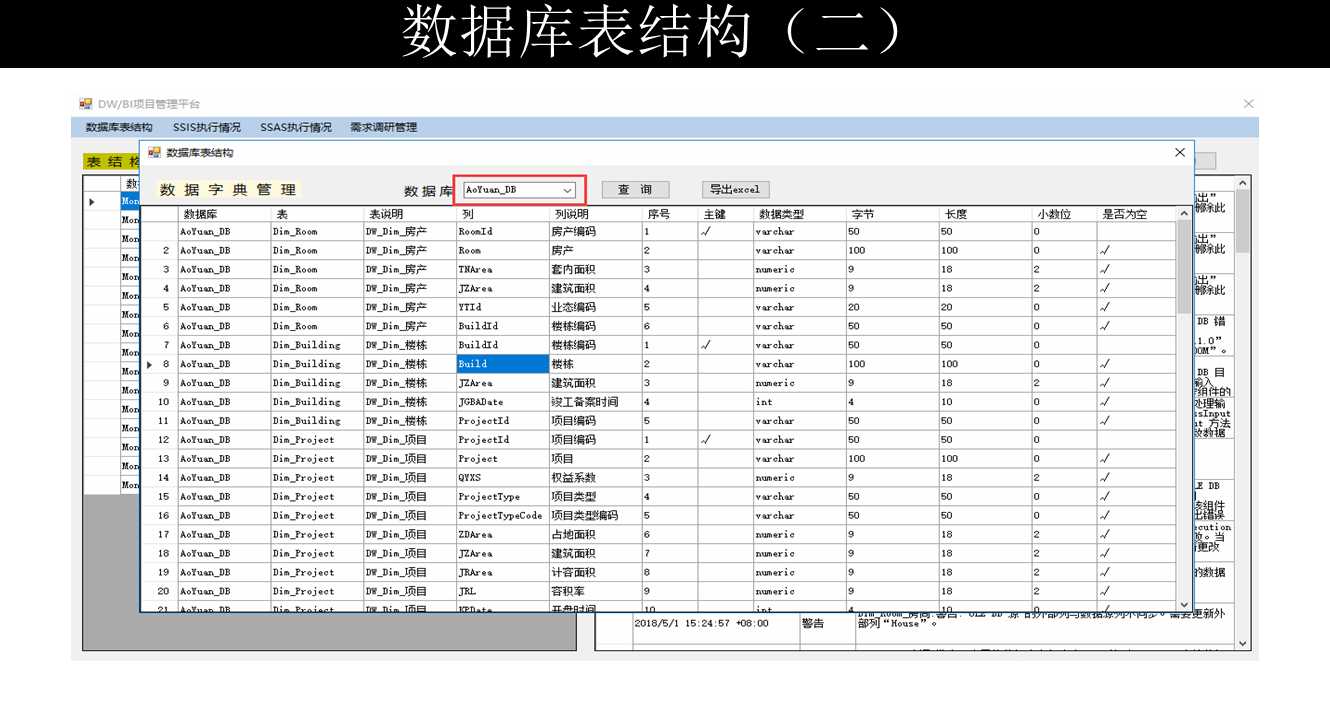Select the QYXS cell

tap(502, 478)
